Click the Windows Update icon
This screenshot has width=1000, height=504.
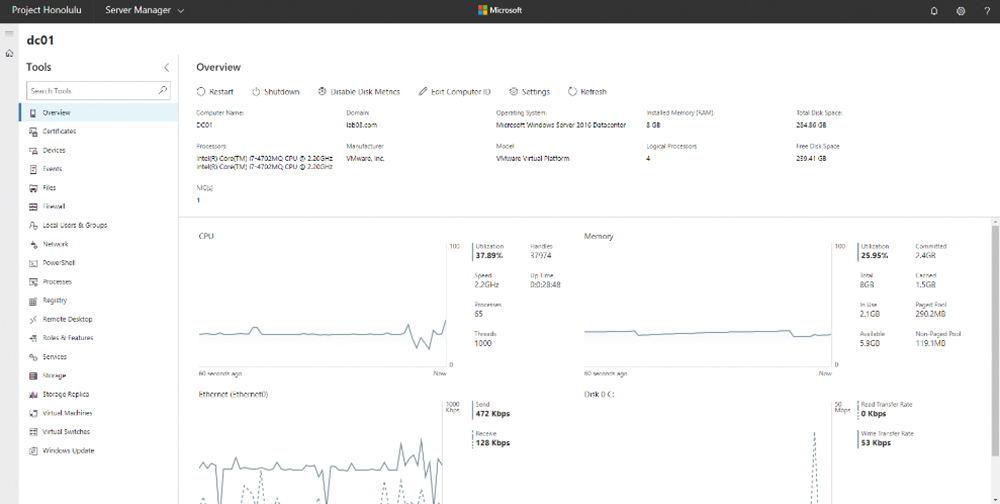pos(33,450)
